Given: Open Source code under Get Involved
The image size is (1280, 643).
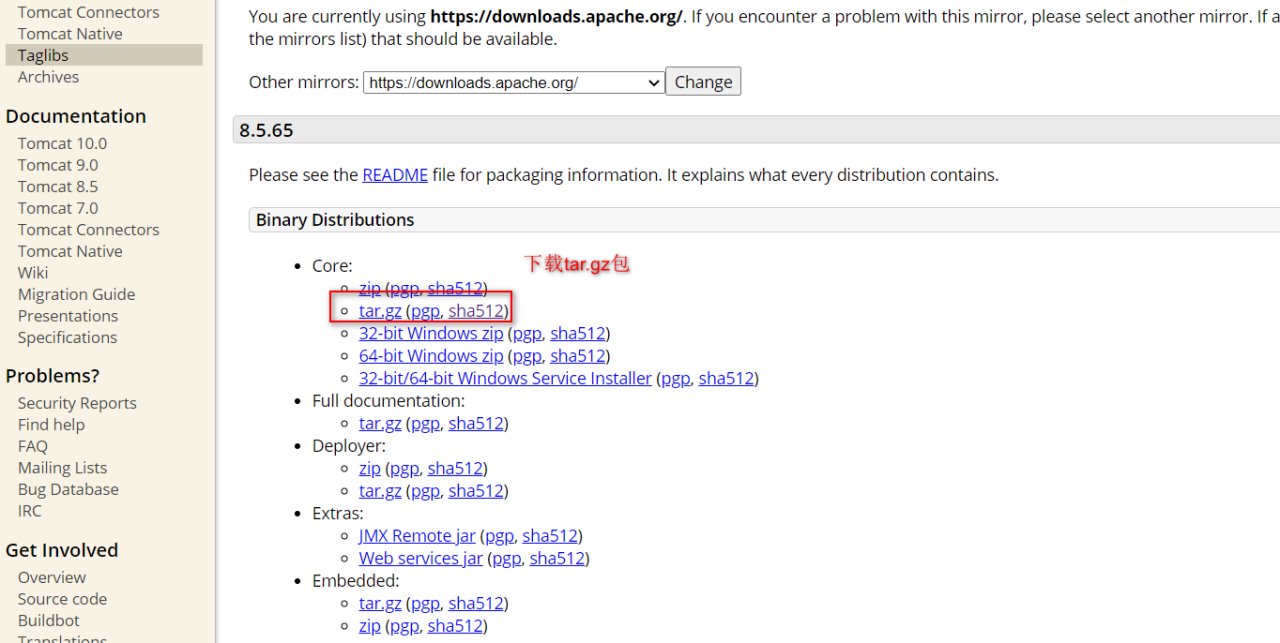Looking at the screenshot, I should 62,599.
